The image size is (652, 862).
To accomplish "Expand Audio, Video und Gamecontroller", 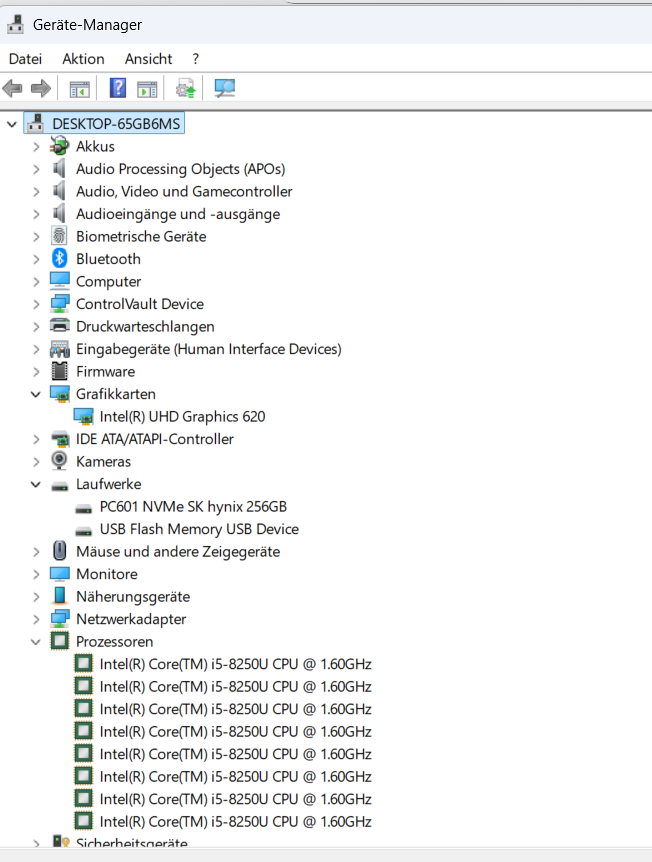I will (36, 192).
